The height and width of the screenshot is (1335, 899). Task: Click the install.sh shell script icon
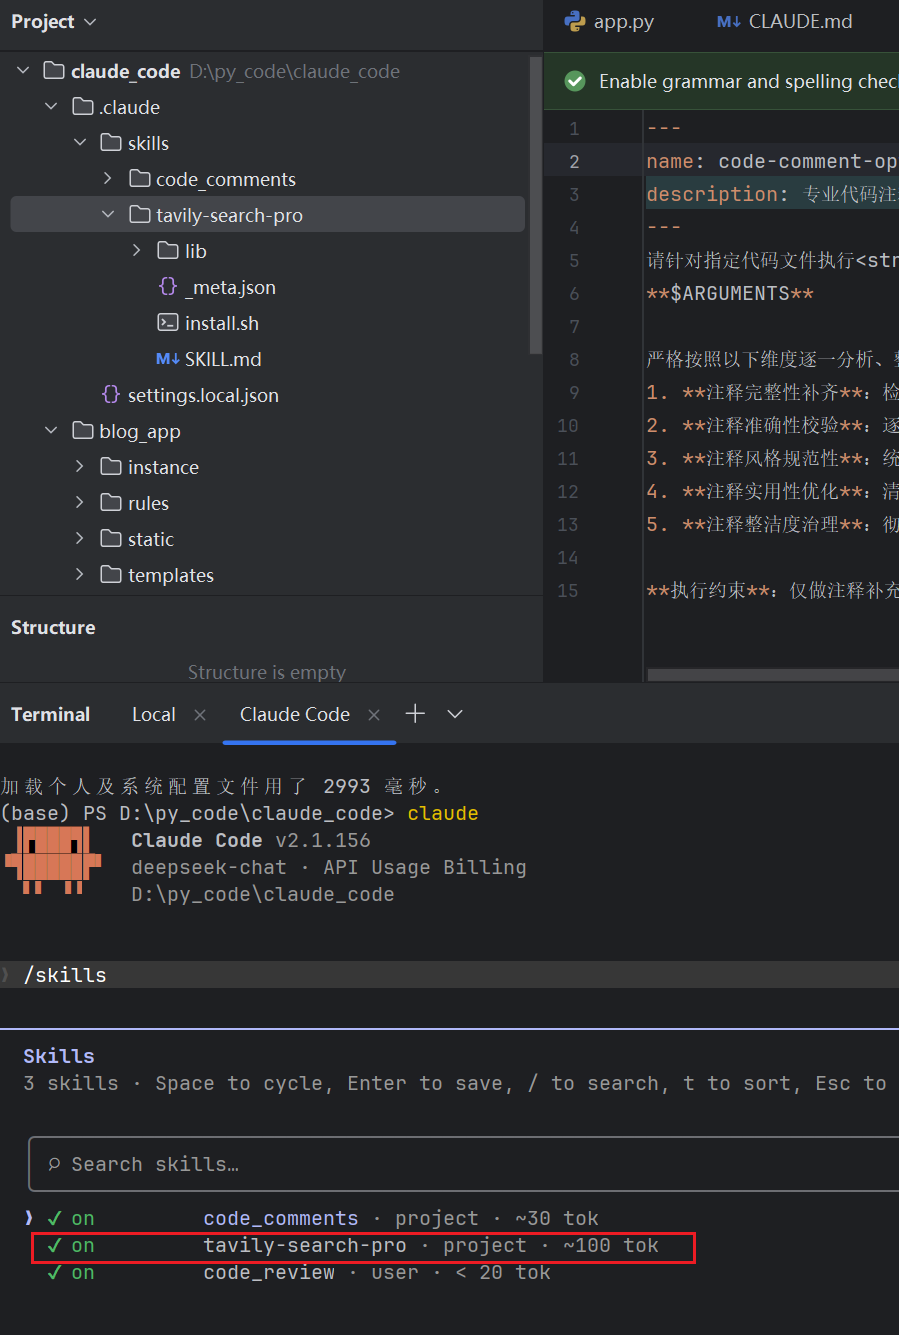click(x=168, y=323)
